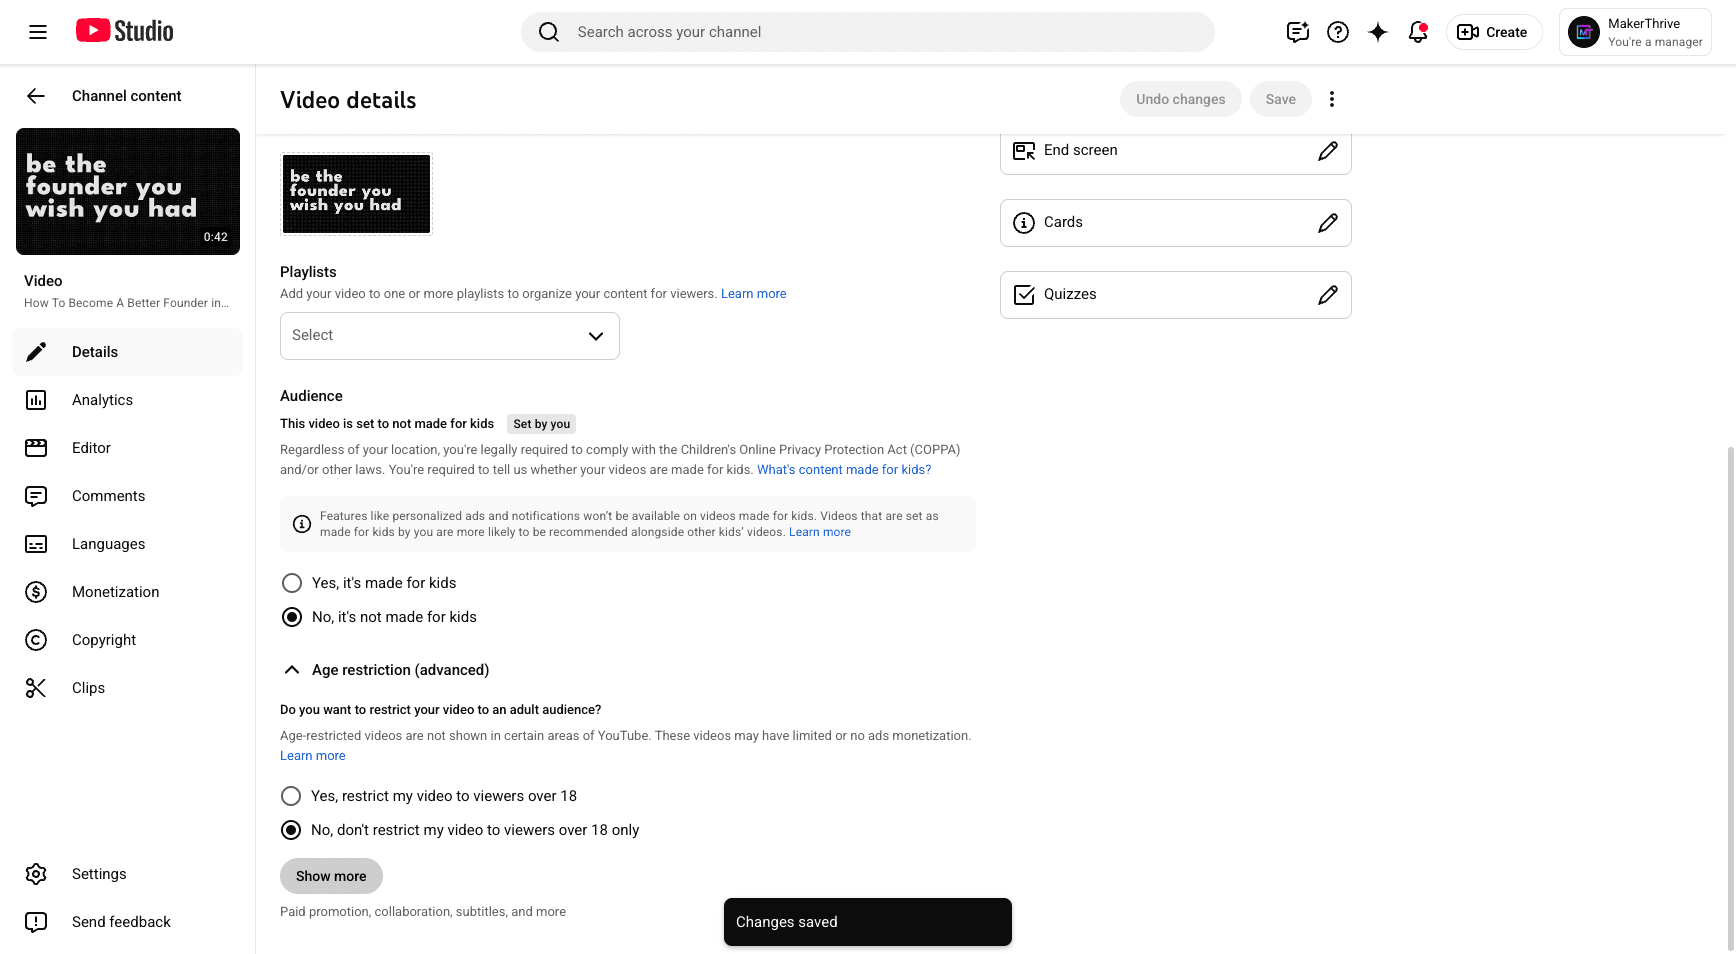
Task: Open the hamburger navigation menu
Action: coord(38,32)
